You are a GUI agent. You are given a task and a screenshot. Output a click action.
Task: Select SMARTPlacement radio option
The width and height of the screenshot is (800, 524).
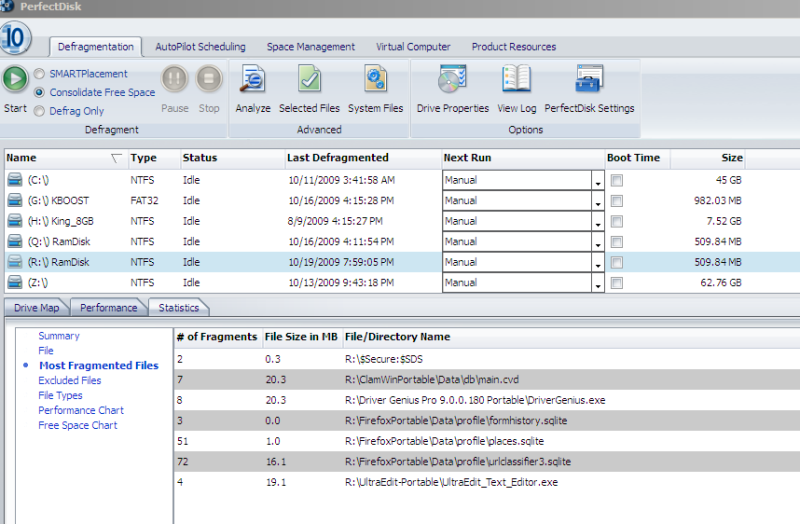[x=39, y=73]
